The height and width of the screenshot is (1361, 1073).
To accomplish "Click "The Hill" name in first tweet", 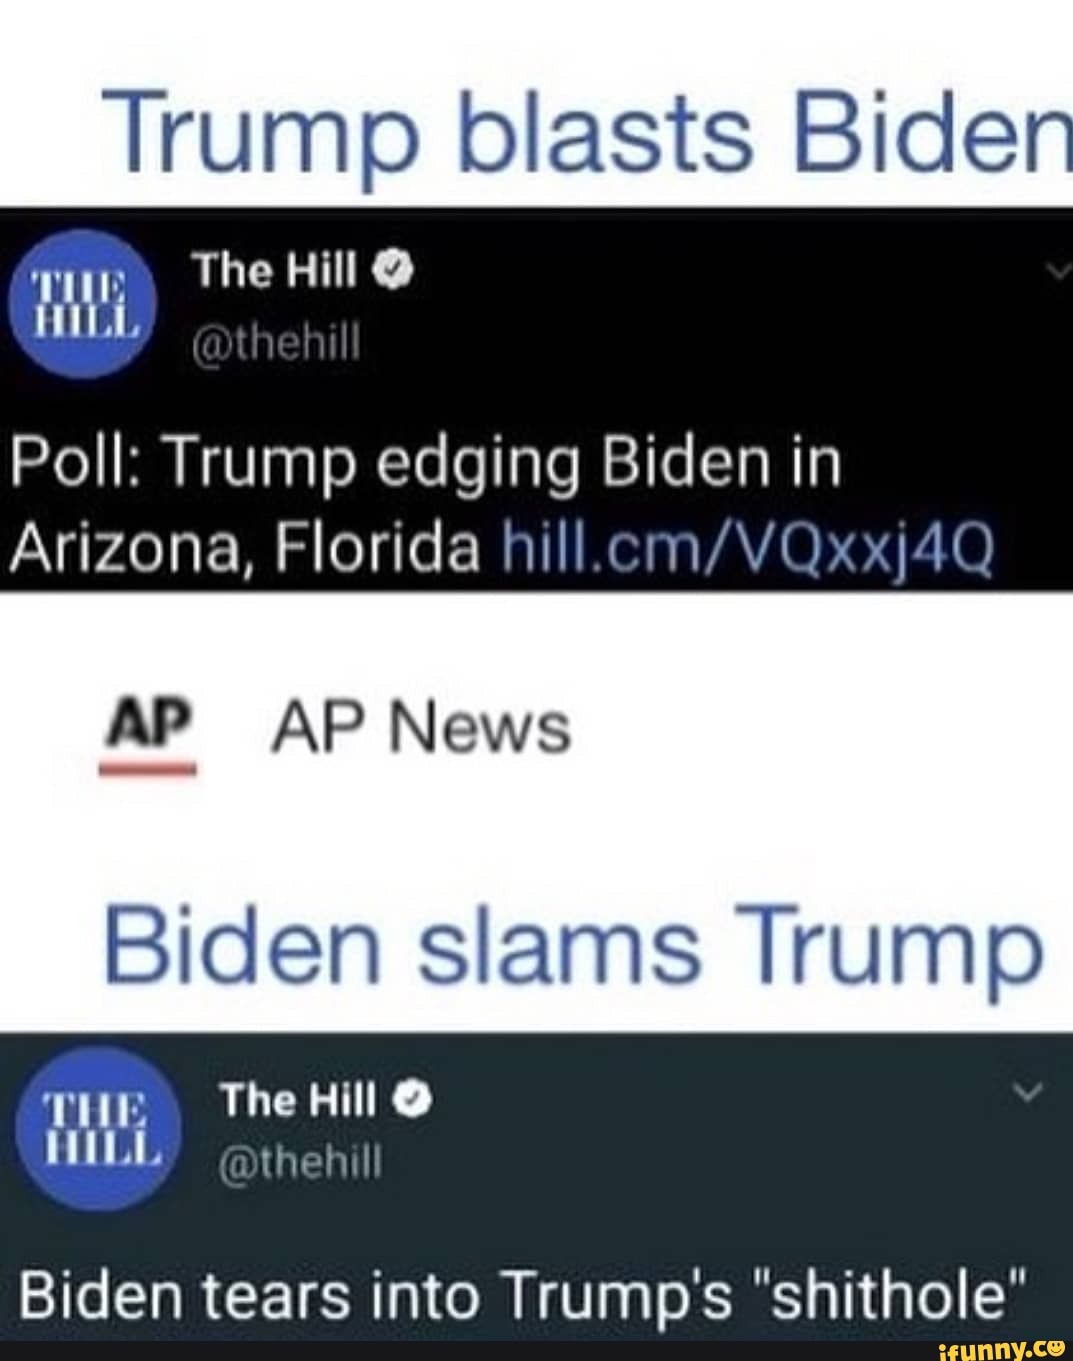I will [x=275, y=268].
